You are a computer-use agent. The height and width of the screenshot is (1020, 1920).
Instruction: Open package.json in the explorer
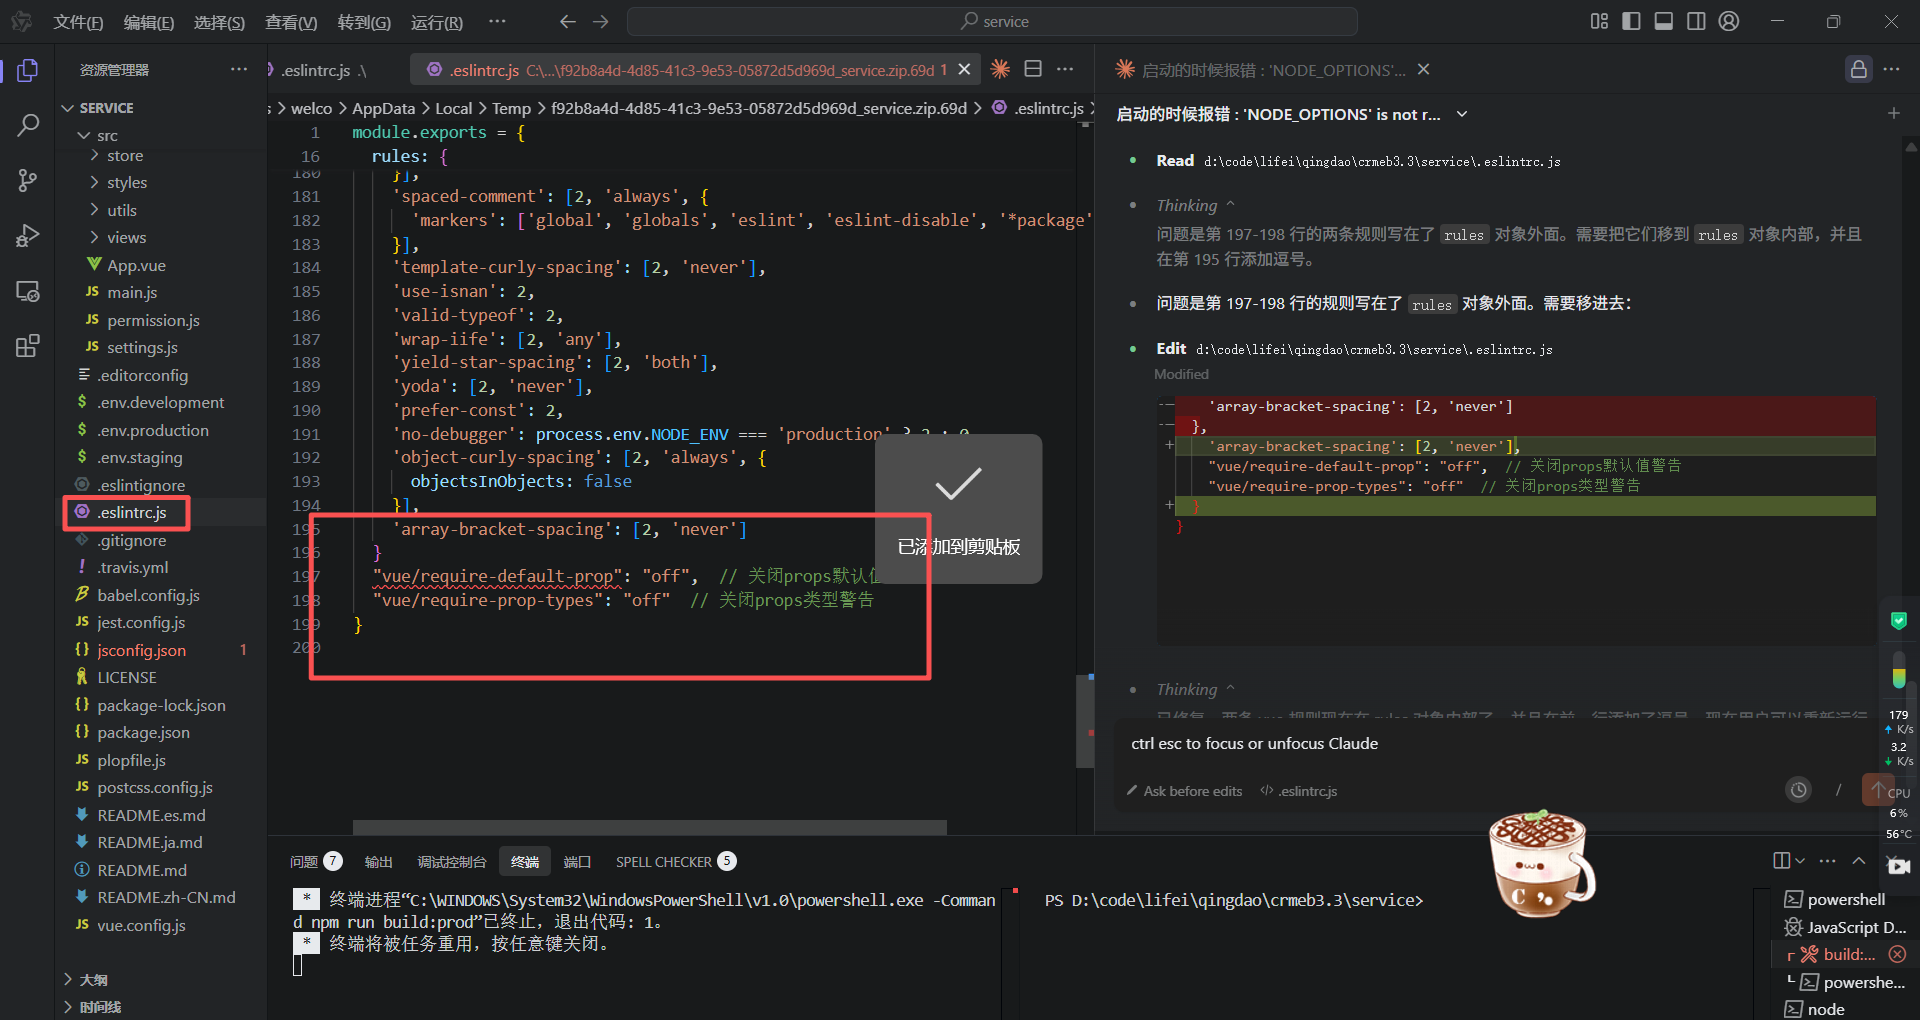tap(143, 733)
